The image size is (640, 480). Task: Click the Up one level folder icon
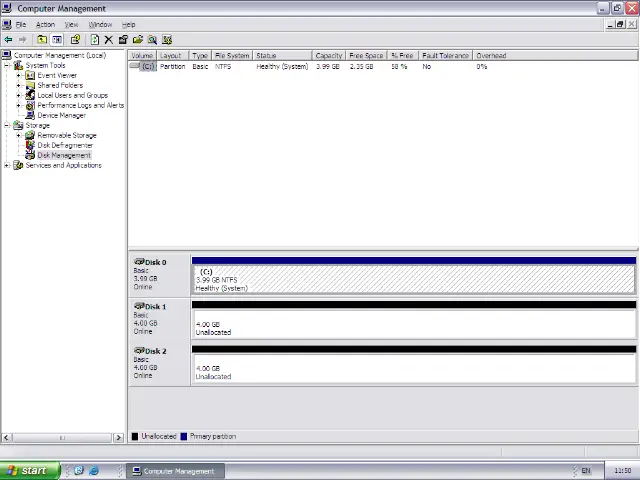click(x=42, y=40)
